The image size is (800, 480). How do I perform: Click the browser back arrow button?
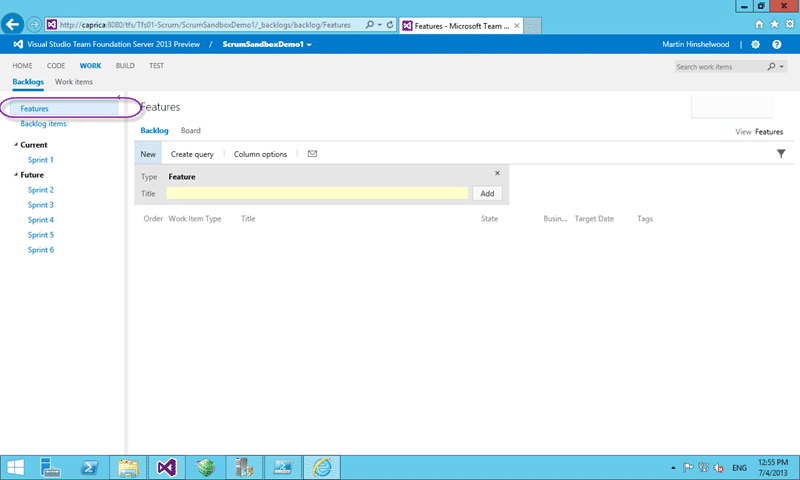coord(12,24)
